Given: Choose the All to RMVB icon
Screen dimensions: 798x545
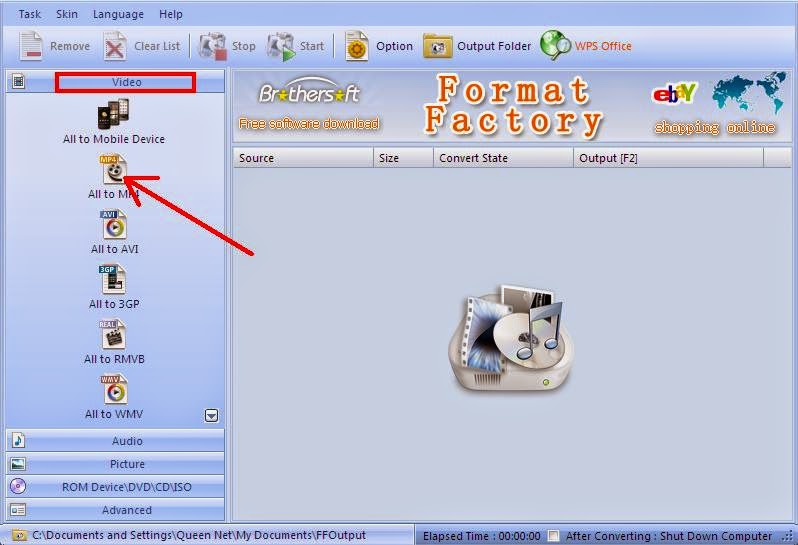Looking at the screenshot, I should 113,334.
